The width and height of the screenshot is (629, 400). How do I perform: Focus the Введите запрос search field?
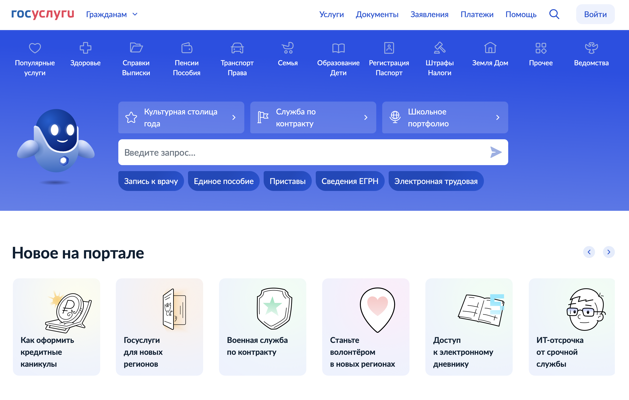click(300, 152)
